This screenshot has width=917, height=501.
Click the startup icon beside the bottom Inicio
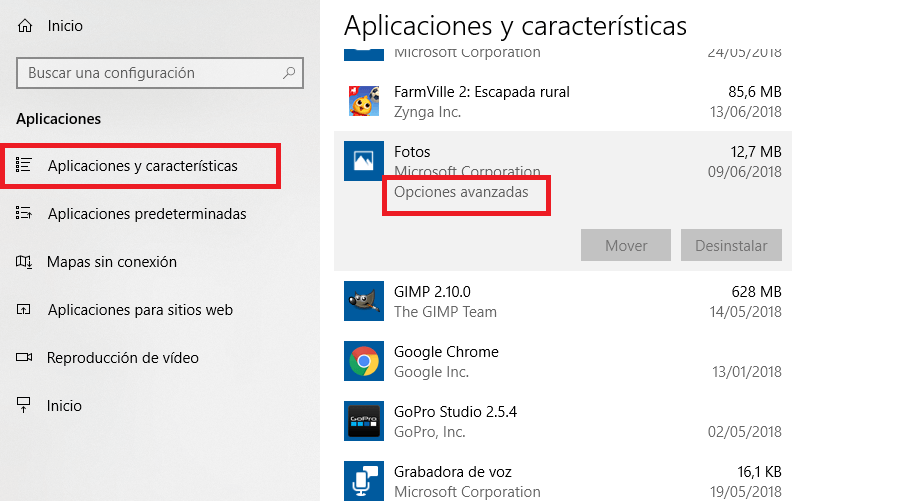(x=23, y=405)
